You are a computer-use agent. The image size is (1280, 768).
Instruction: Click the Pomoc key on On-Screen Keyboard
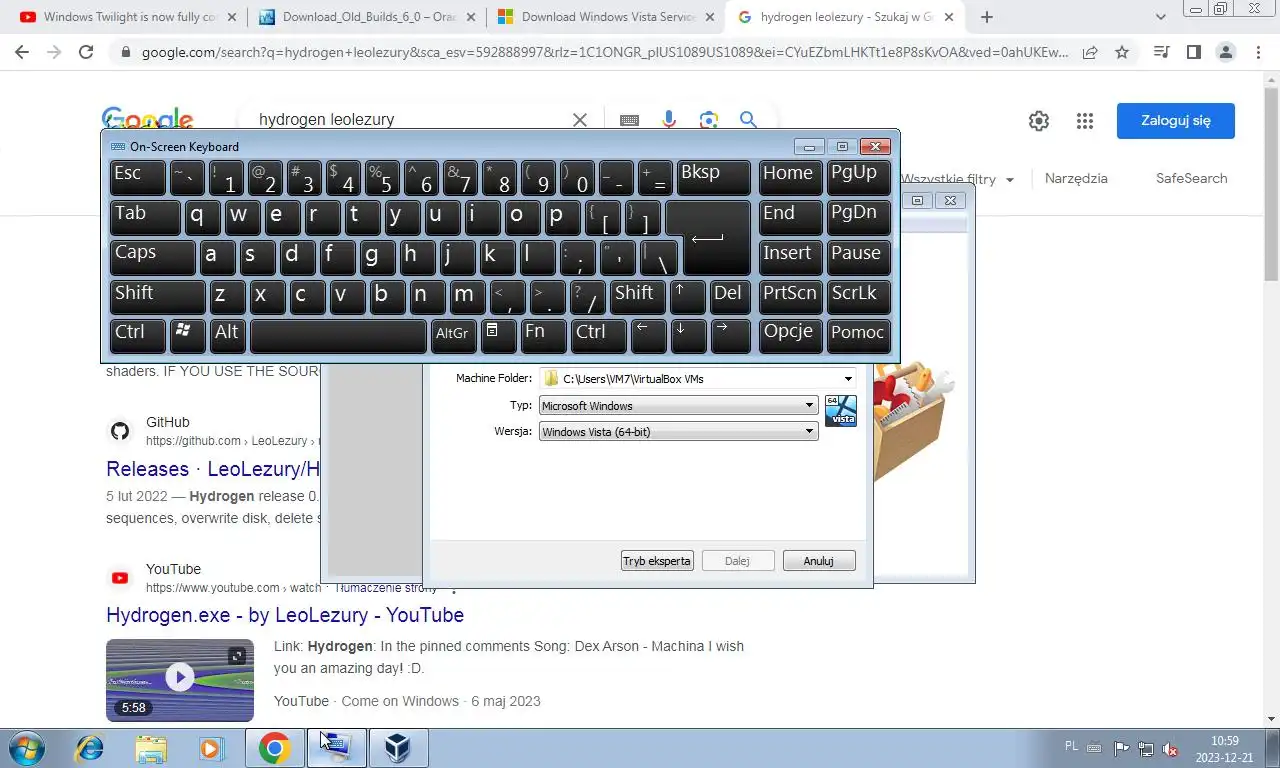(857, 335)
